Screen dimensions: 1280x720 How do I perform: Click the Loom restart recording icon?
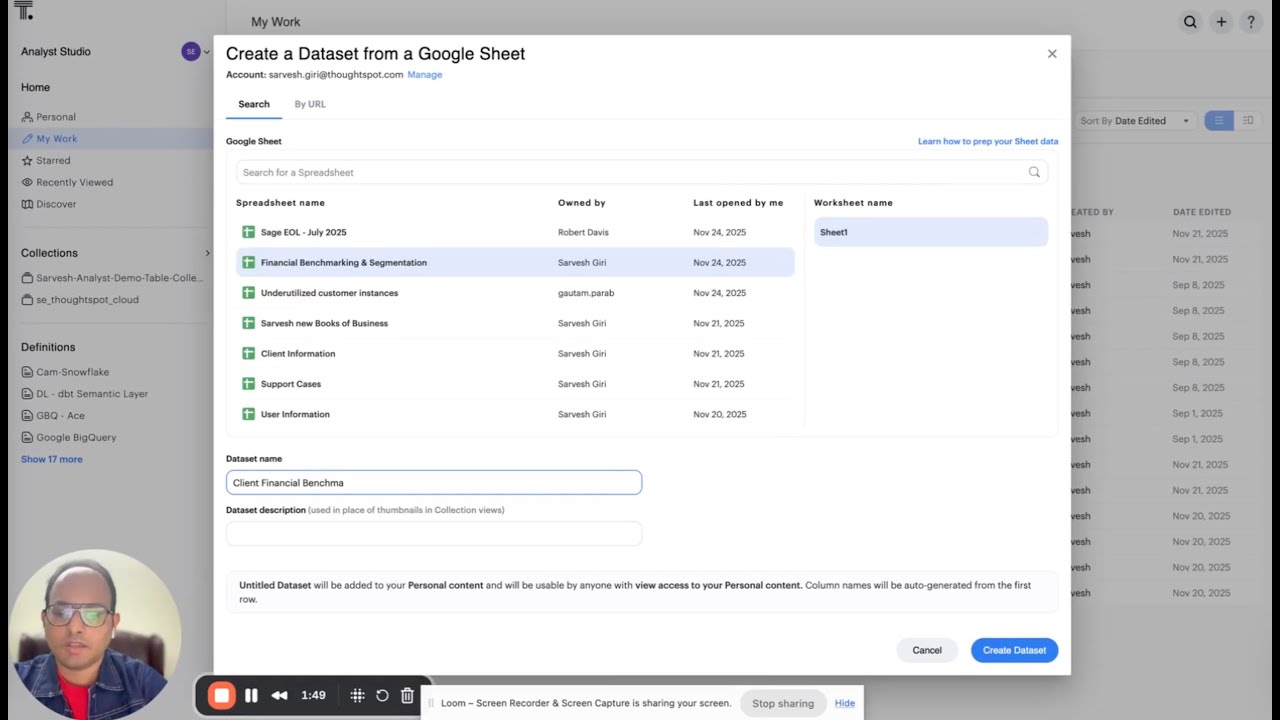(x=382, y=695)
